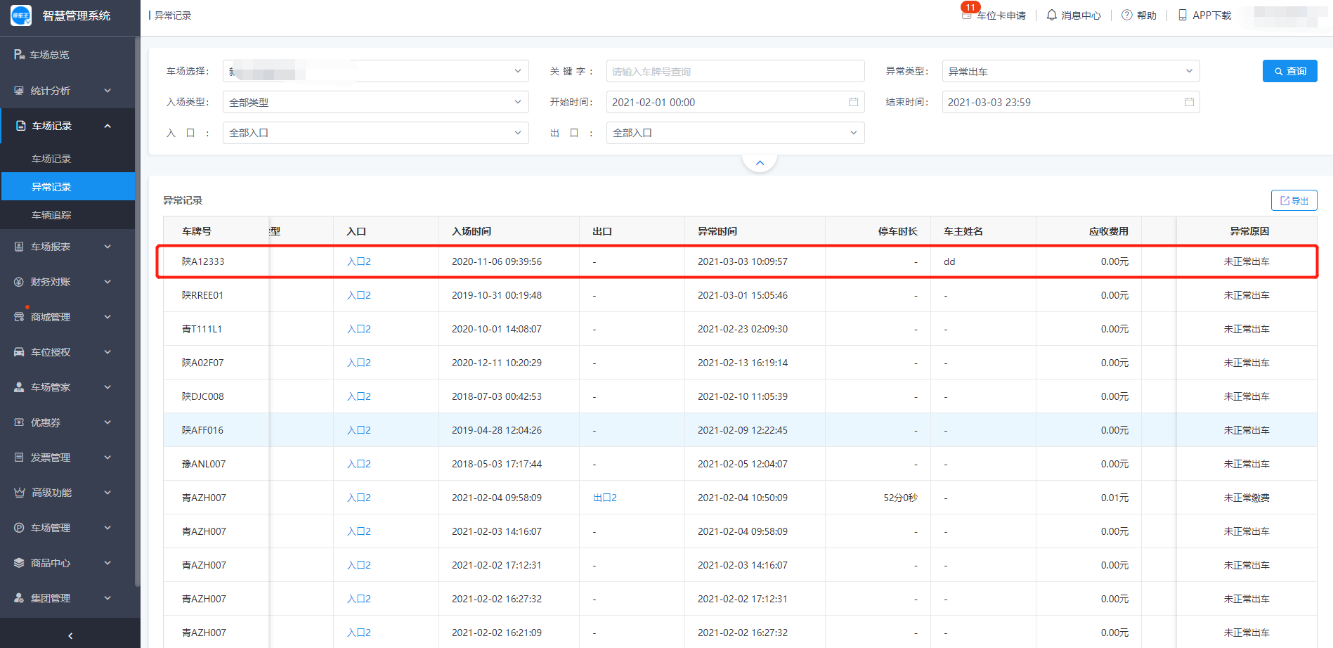
Task: Open the 车场选择 dropdown
Action: click(x=375, y=71)
